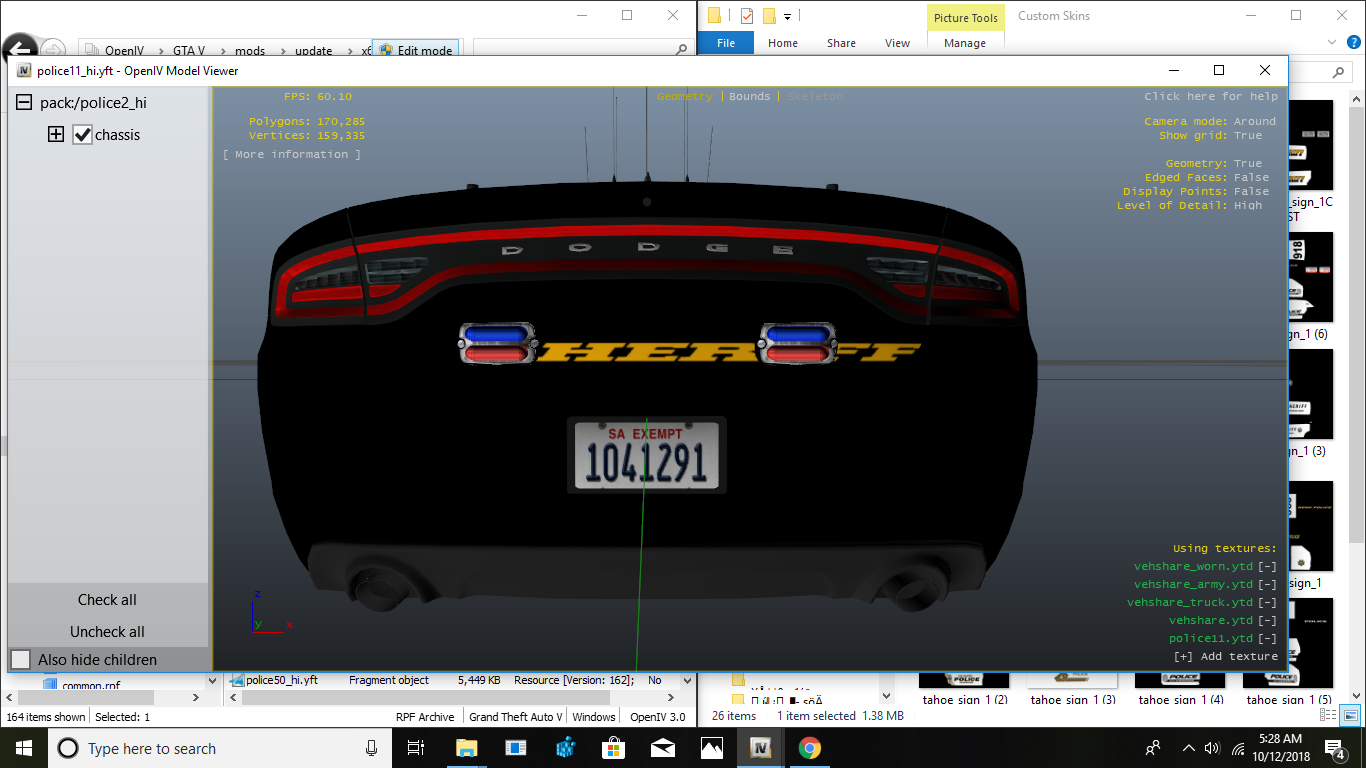Open File Explorer from the taskbar
The height and width of the screenshot is (768, 1366).
466,748
